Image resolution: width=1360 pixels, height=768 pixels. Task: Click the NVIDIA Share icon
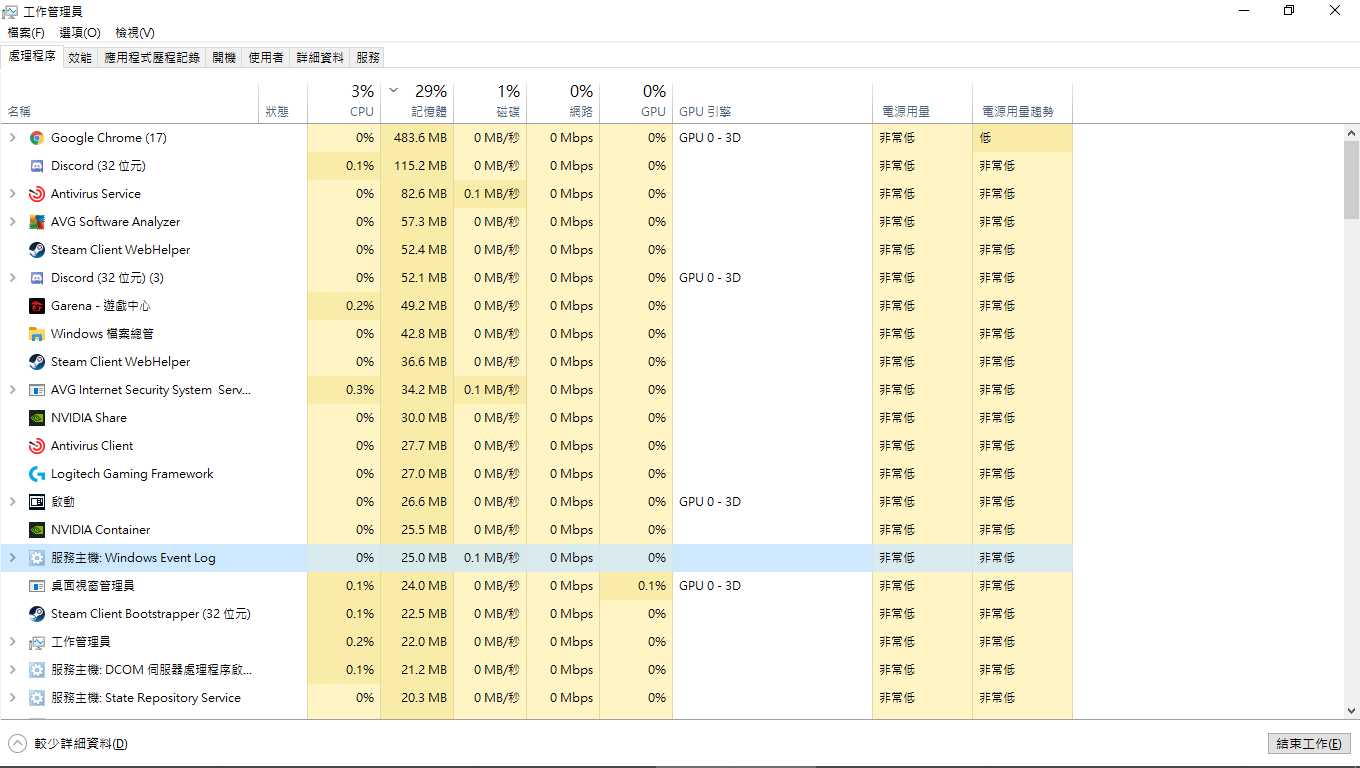coord(37,418)
